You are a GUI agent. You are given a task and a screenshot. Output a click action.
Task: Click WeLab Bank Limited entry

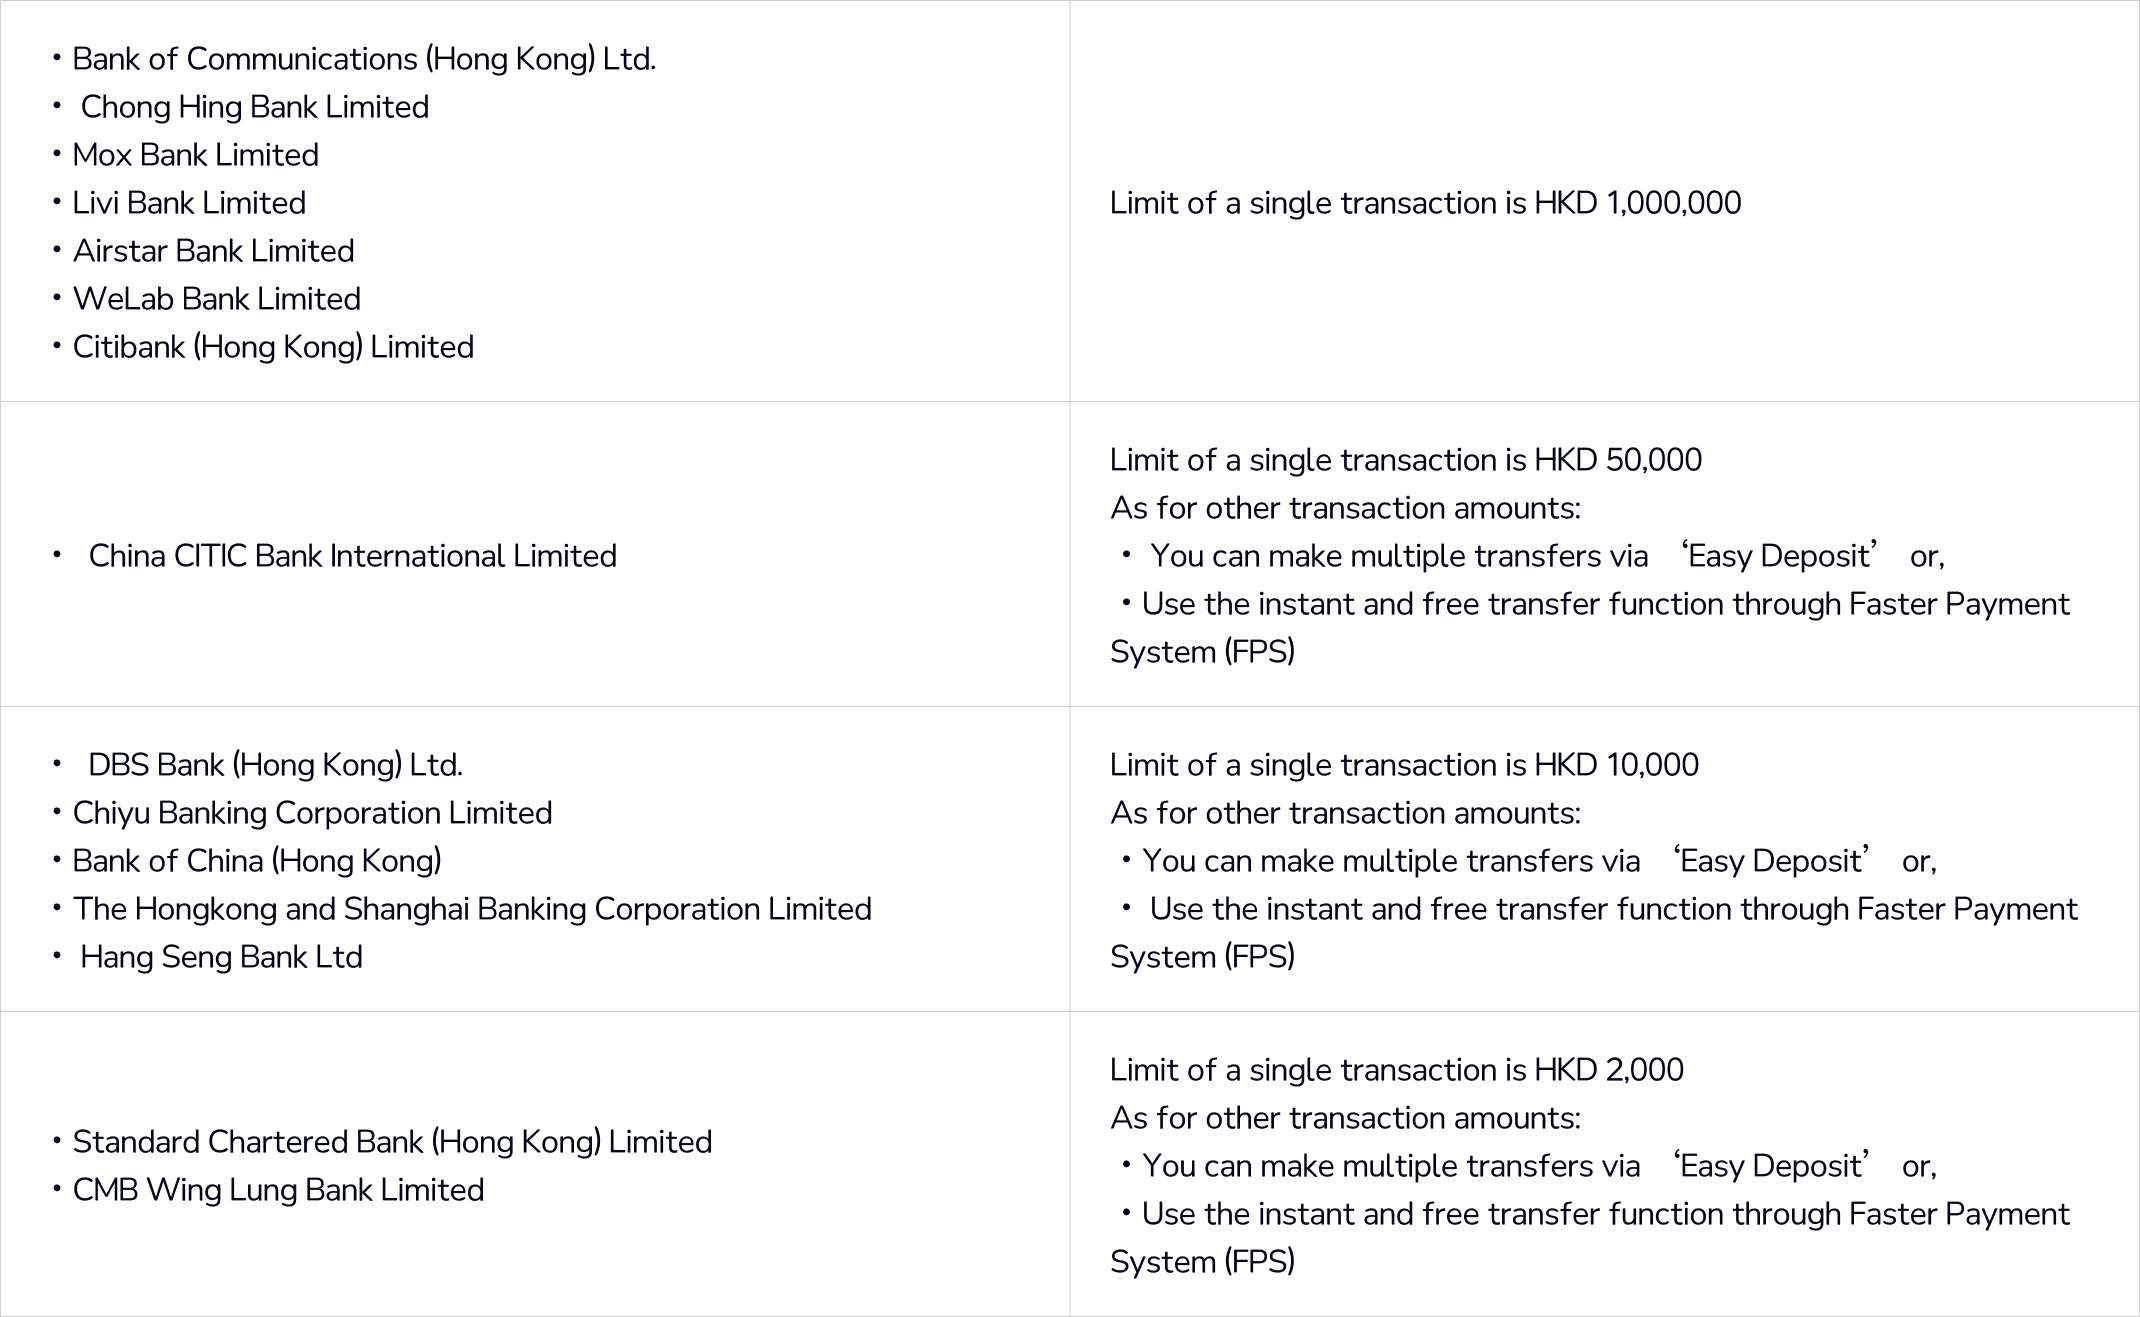216,299
